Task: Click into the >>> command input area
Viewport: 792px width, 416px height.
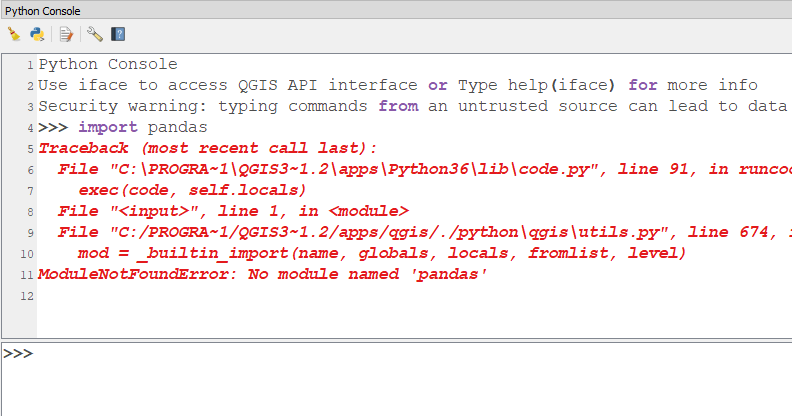Action: click(x=397, y=379)
